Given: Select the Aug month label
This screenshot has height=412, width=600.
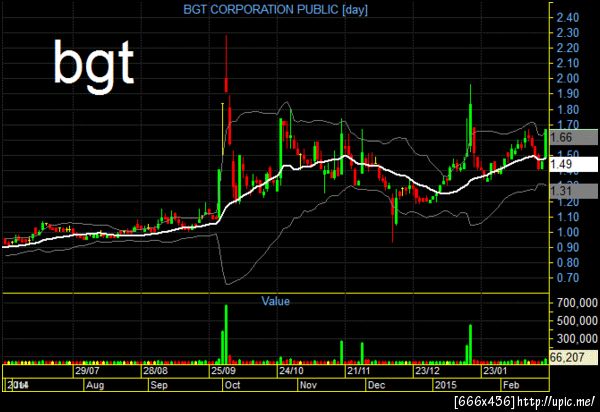Looking at the screenshot, I should click(95, 385).
